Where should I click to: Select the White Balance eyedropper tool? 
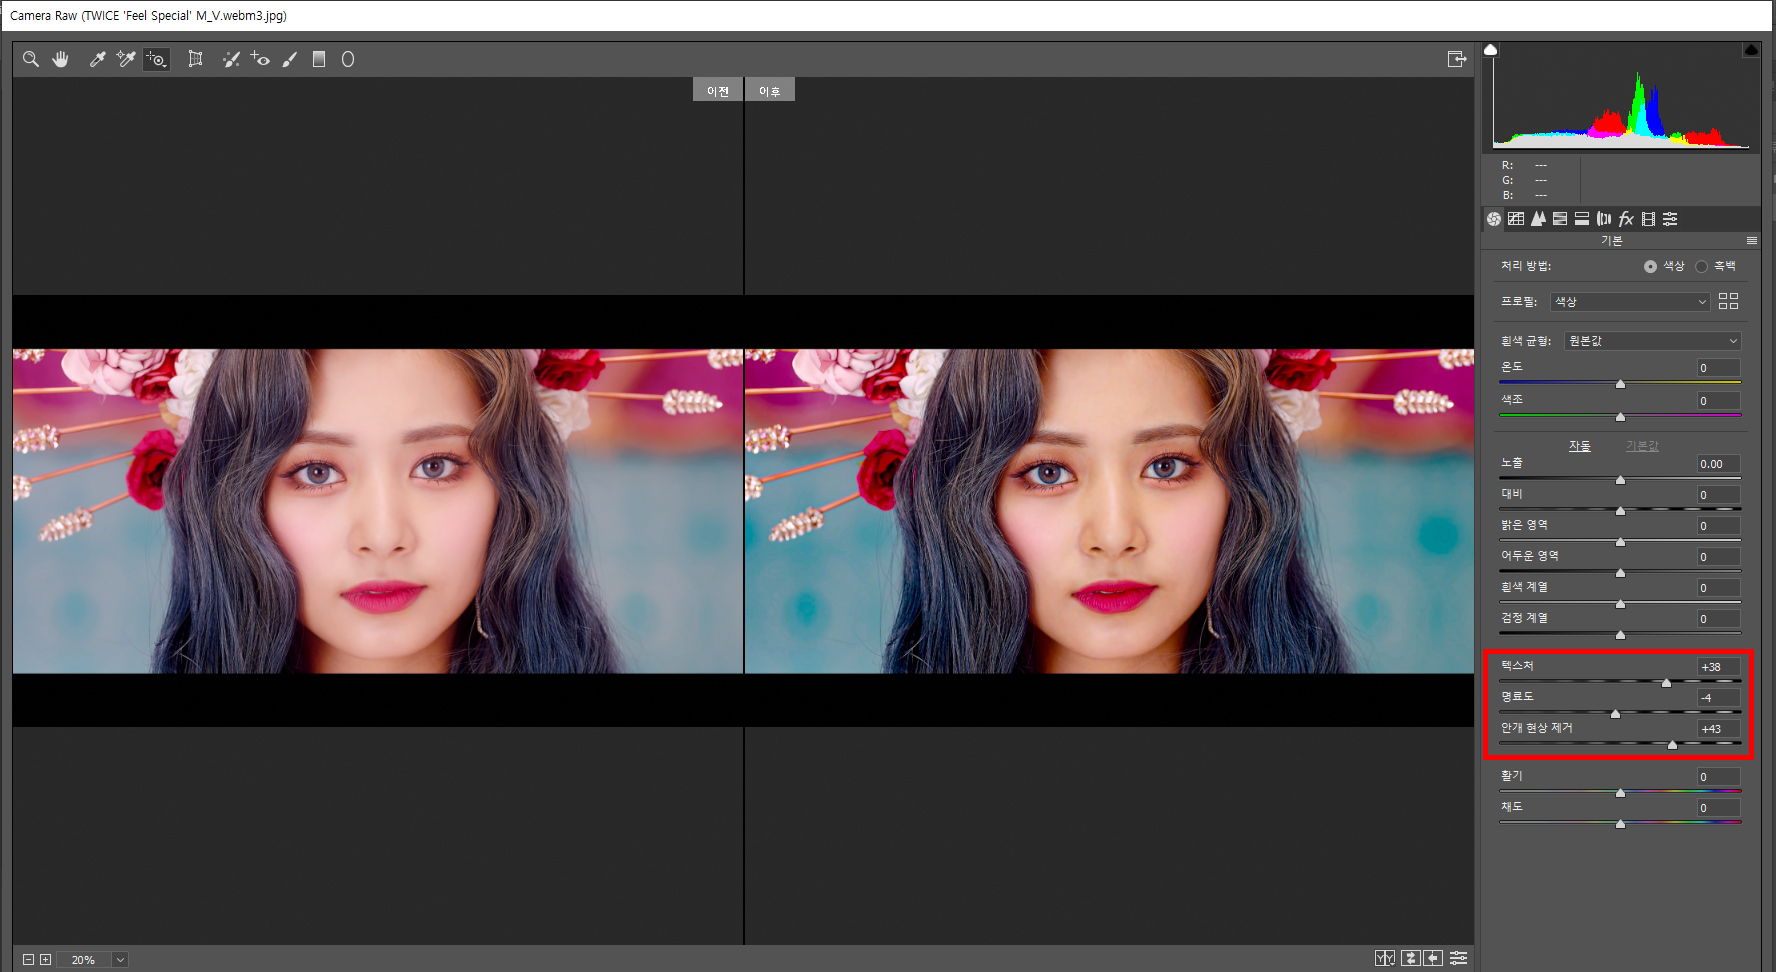coord(97,59)
